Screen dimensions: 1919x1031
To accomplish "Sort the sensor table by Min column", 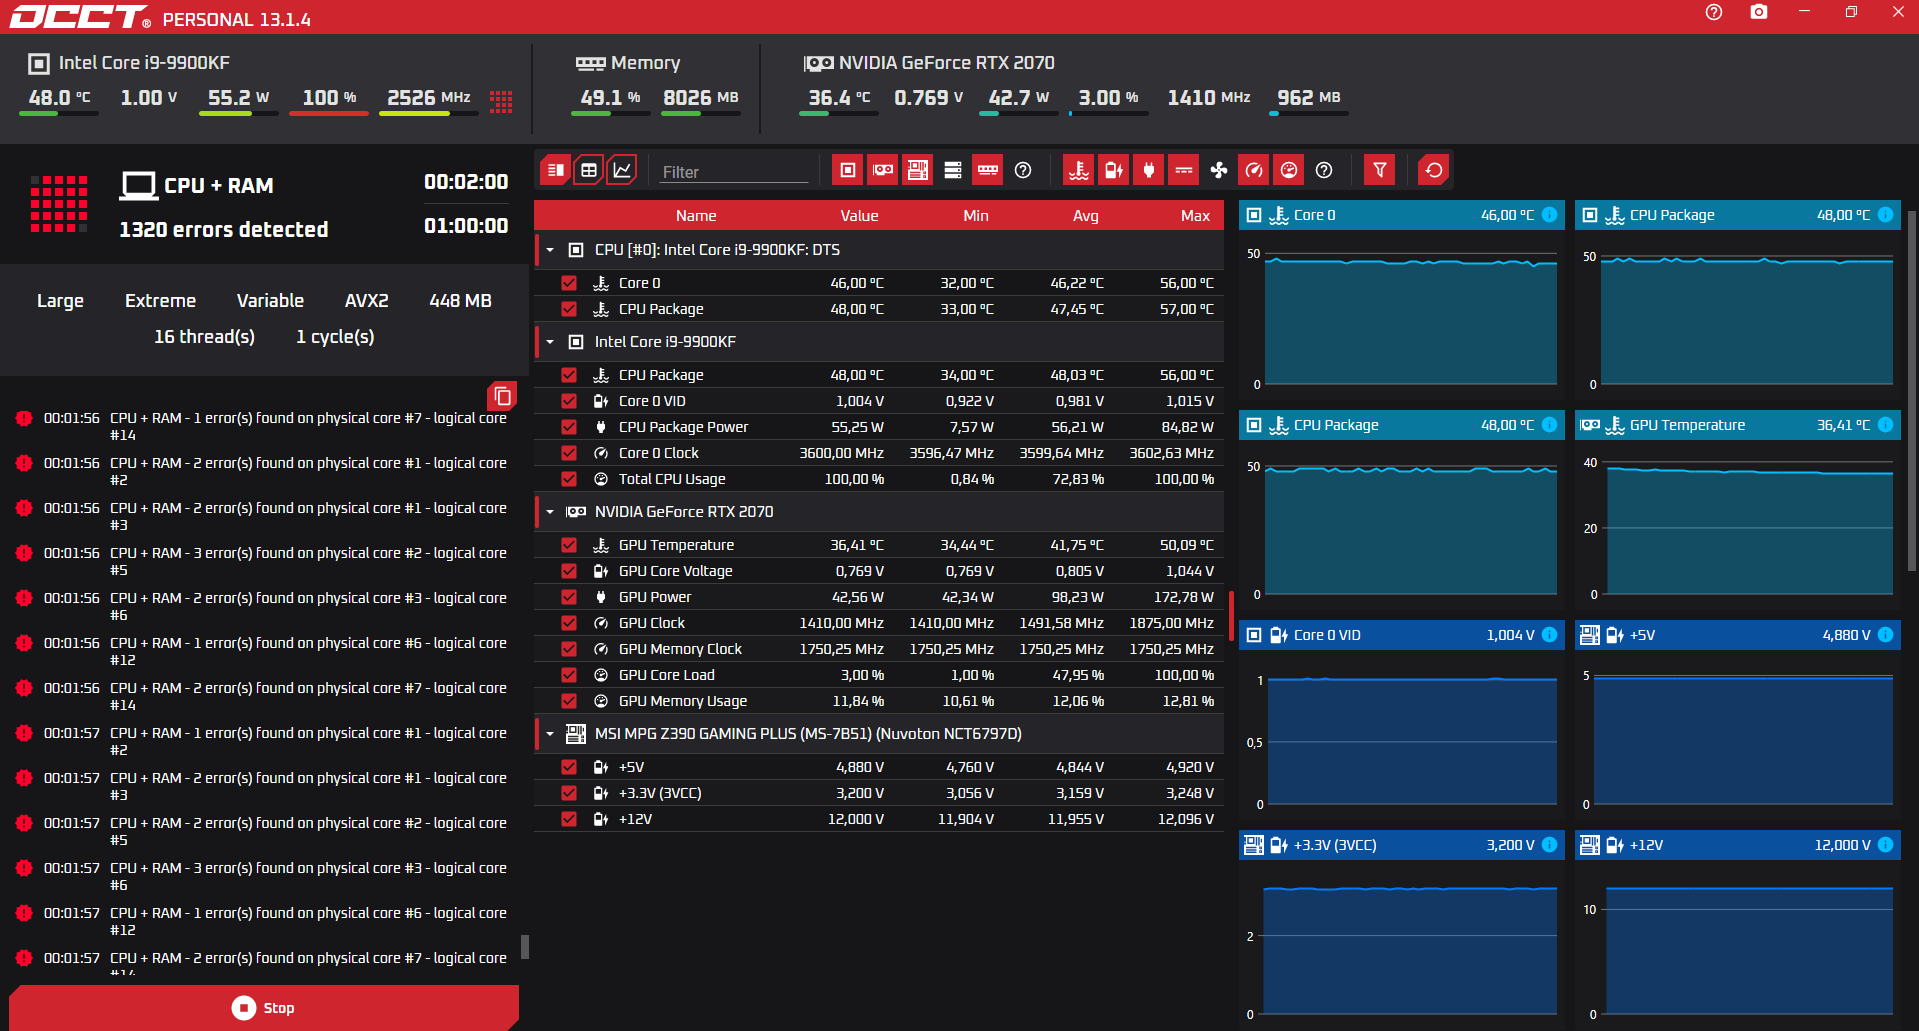I will [x=976, y=216].
